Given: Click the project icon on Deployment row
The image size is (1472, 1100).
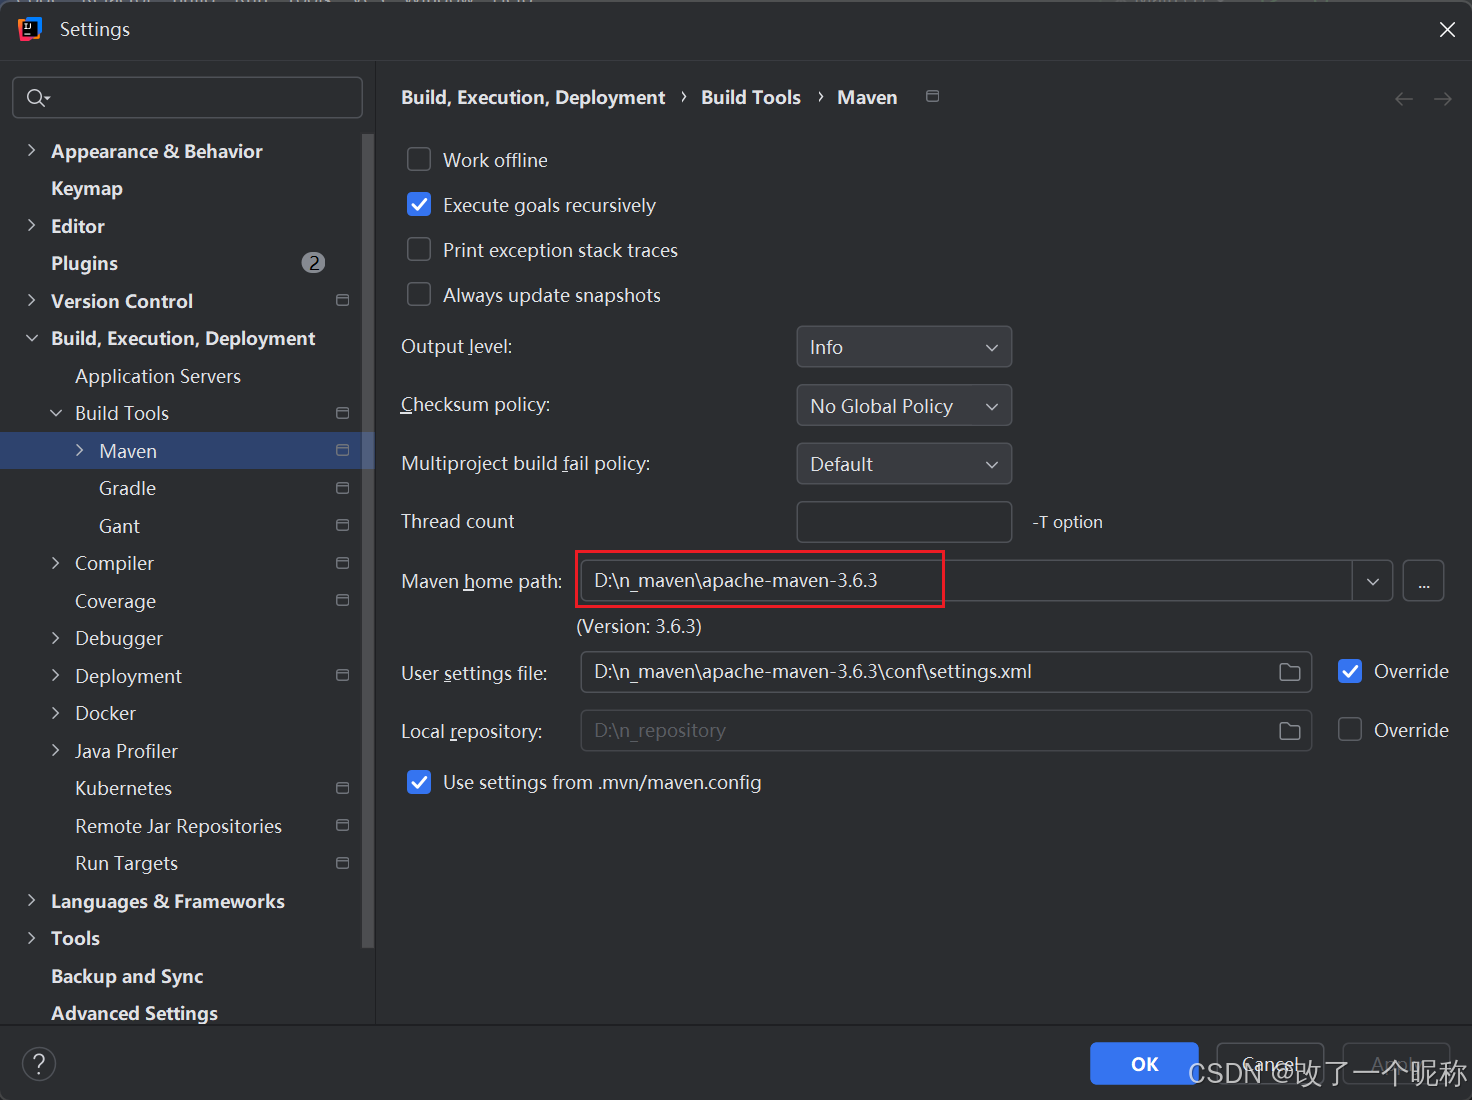Looking at the screenshot, I should click(x=342, y=675).
